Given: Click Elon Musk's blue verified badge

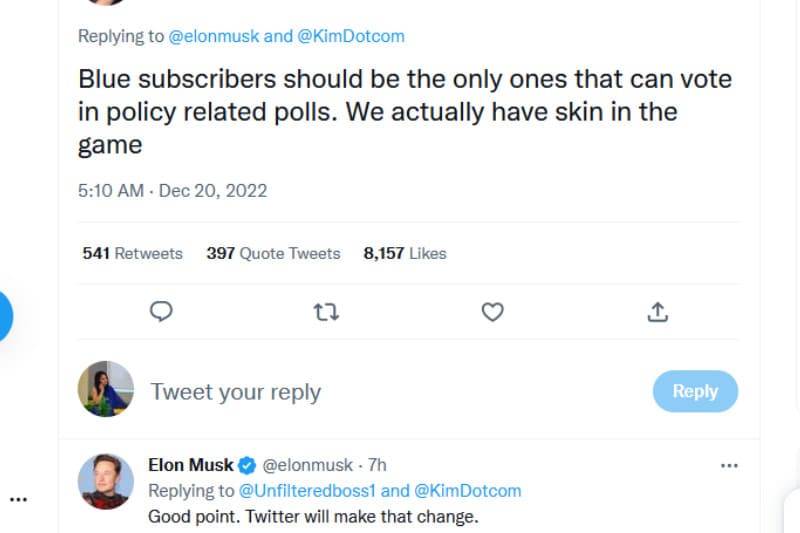Looking at the screenshot, I should tap(247, 465).
